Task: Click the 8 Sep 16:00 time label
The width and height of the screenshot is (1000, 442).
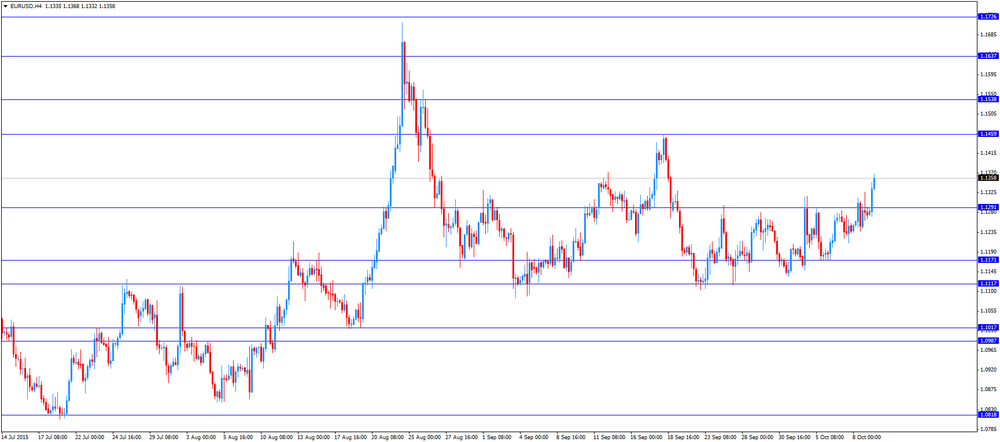Action: (573, 438)
